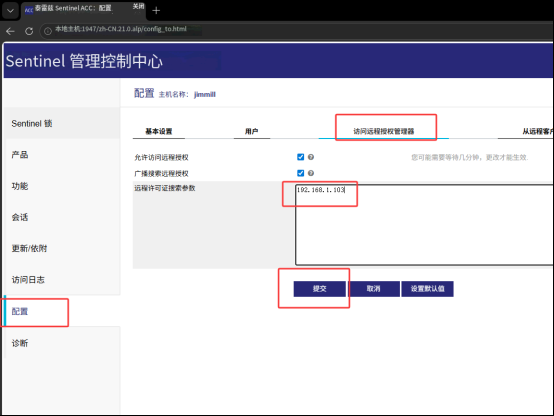This screenshot has width=554, height=416.
Task: Open the 更新/依附 sidebar item
Action: [61, 248]
